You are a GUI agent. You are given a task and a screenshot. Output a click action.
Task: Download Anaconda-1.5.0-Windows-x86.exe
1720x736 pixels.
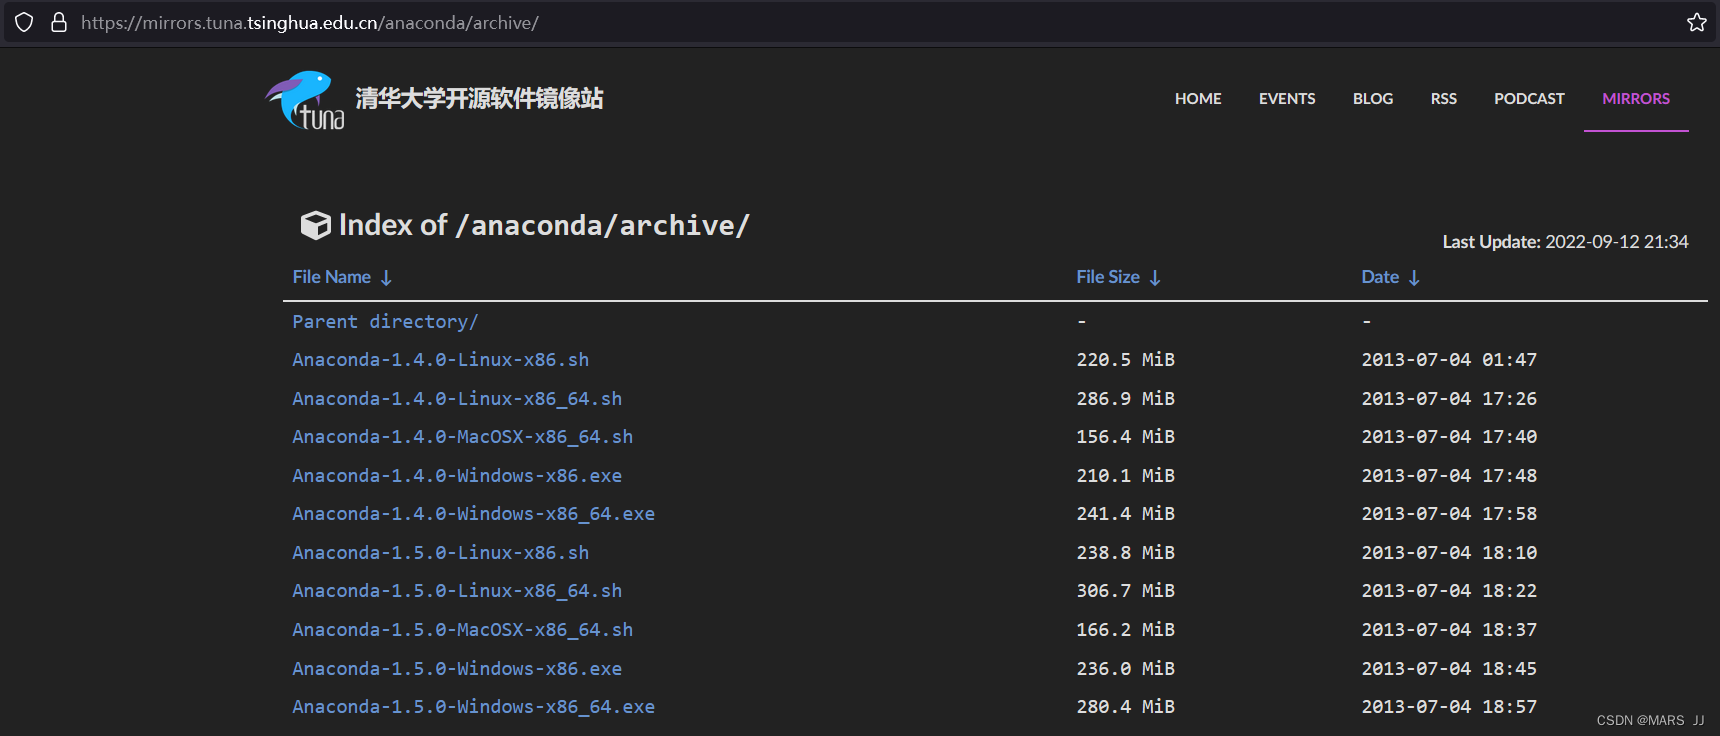(457, 669)
